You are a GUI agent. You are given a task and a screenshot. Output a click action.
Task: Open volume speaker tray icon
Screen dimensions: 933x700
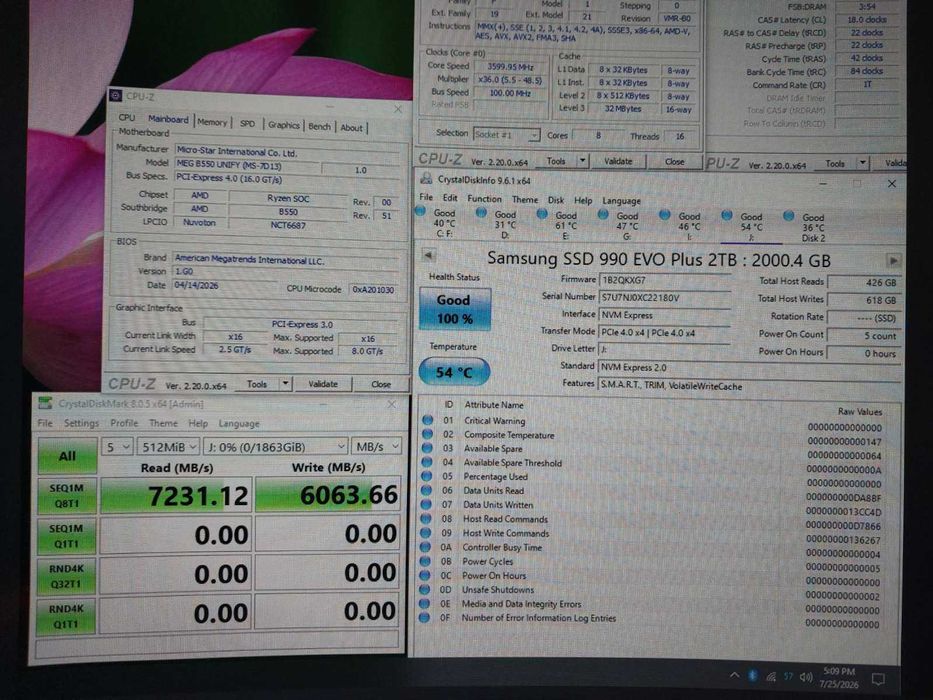806,677
